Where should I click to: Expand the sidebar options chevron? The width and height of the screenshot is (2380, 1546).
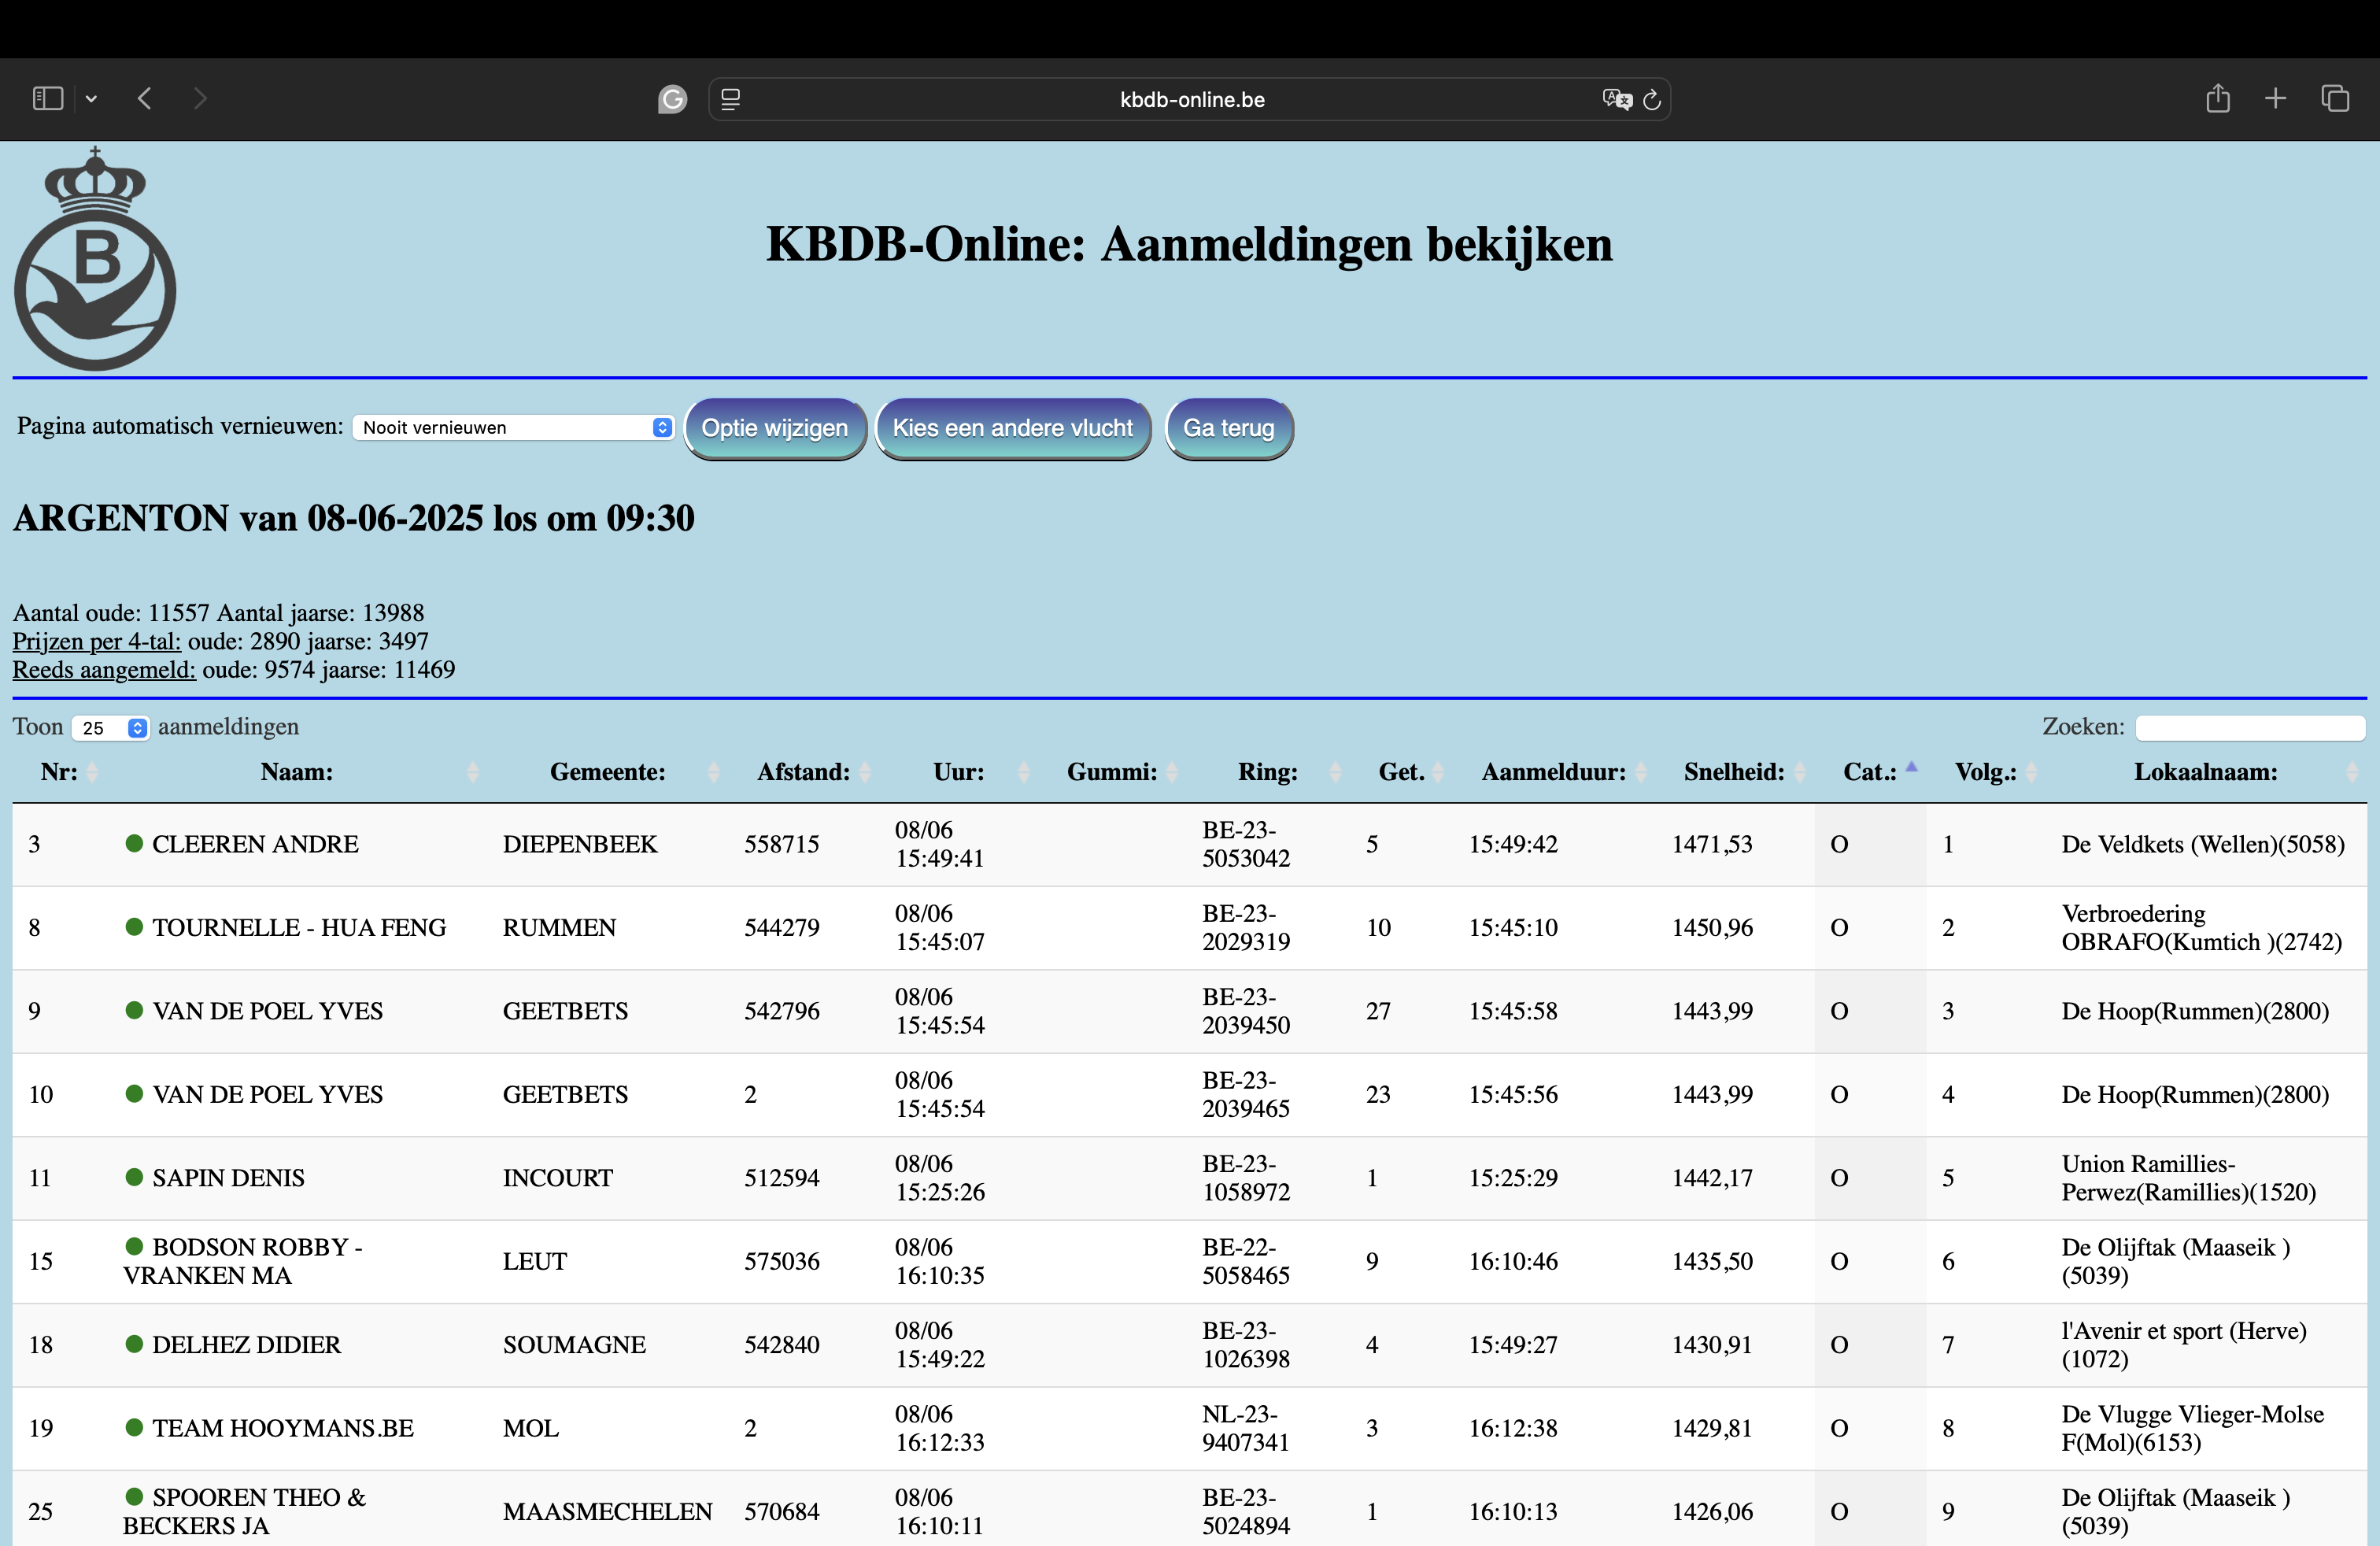[91, 99]
